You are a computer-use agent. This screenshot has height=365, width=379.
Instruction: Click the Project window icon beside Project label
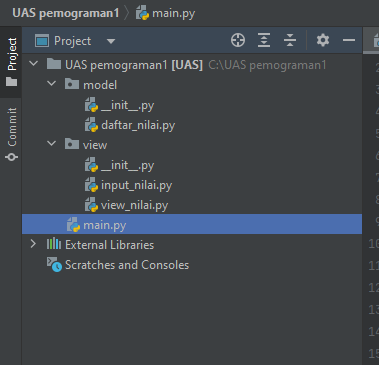point(42,41)
